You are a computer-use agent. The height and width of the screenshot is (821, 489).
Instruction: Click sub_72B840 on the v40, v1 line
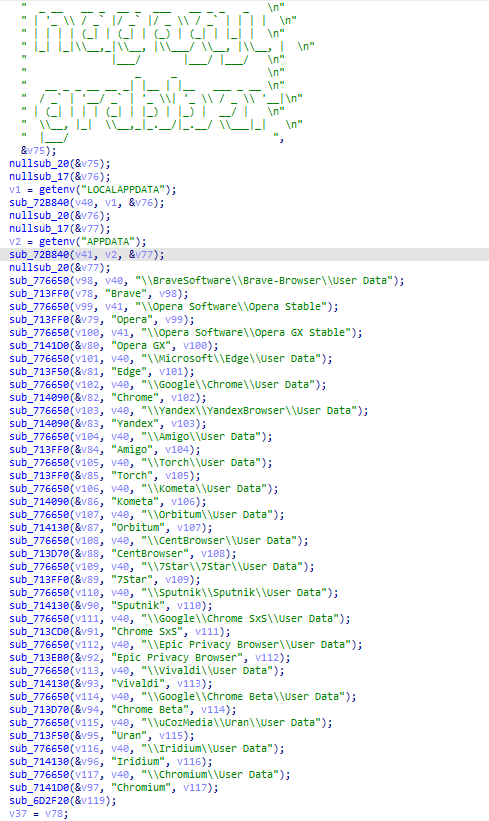(x=39, y=203)
